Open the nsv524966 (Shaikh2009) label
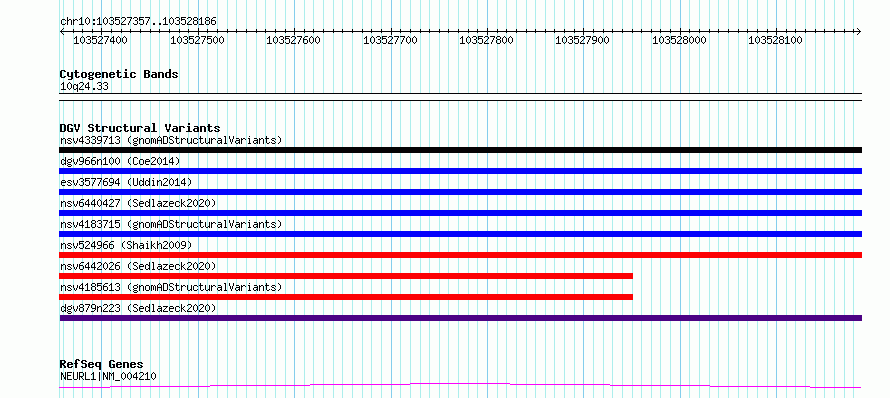890x398 pixels. (126, 245)
